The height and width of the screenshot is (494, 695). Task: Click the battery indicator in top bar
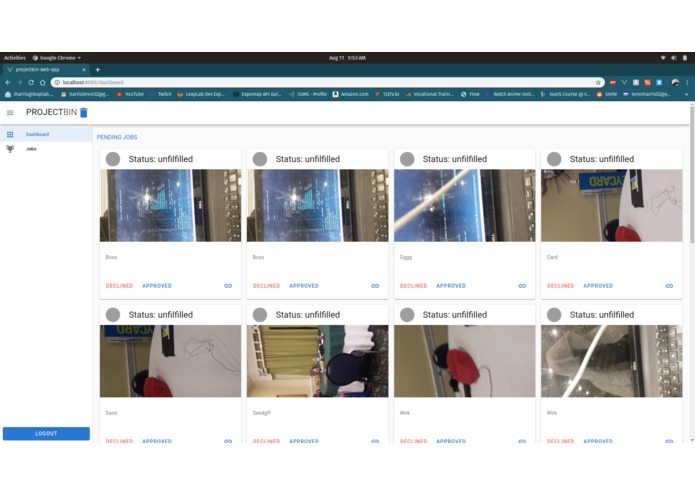click(685, 58)
